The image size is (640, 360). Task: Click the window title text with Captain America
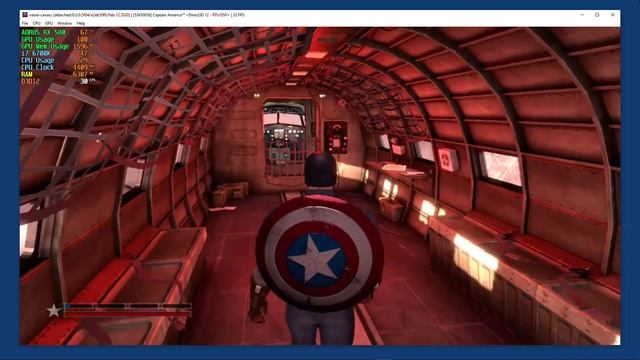pyautogui.click(x=137, y=15)
